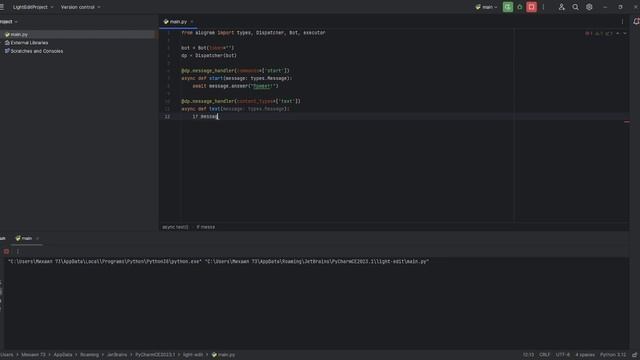Go to the previous highlighted problem arrow
This screenshot has width=640, height=360.
pyautogui.click(x=618, y=33)
